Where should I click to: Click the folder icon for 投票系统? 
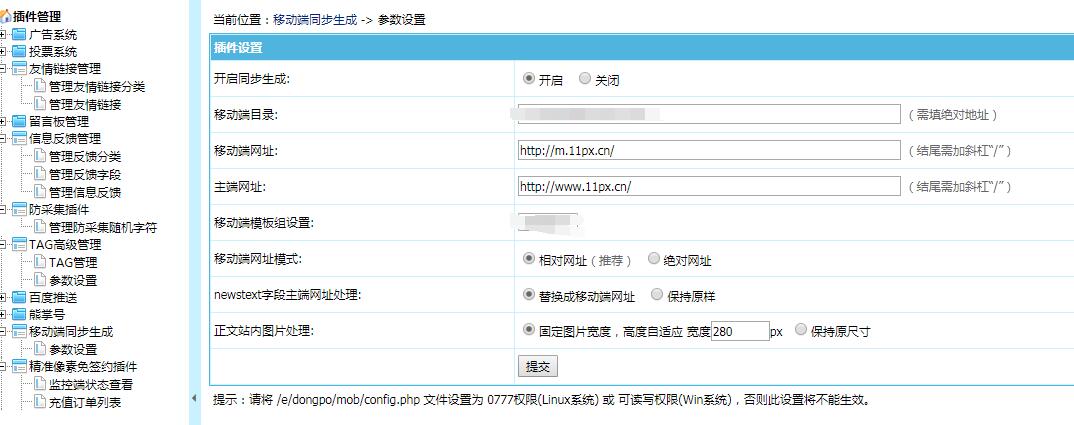pyautogui.click(x=19, y=51)
